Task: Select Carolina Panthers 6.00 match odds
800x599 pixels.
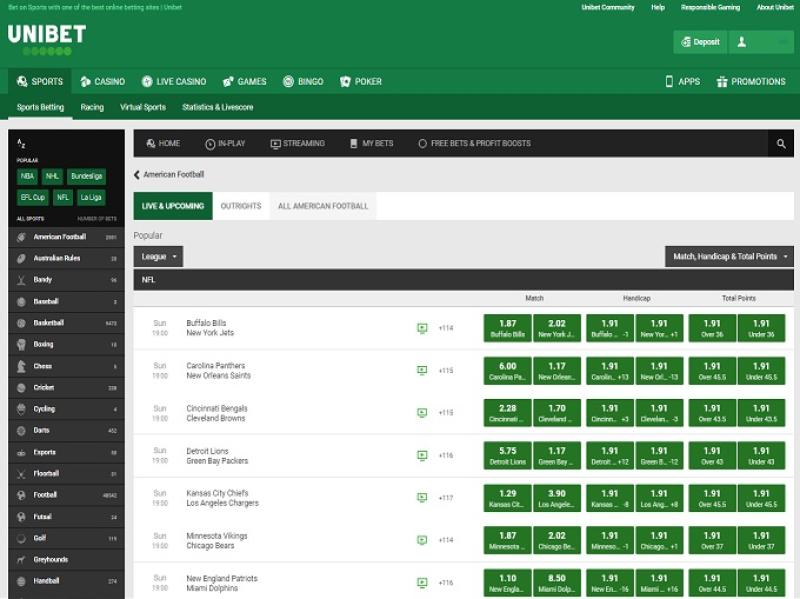Action: pyautogui.click(x=507, y=371)
